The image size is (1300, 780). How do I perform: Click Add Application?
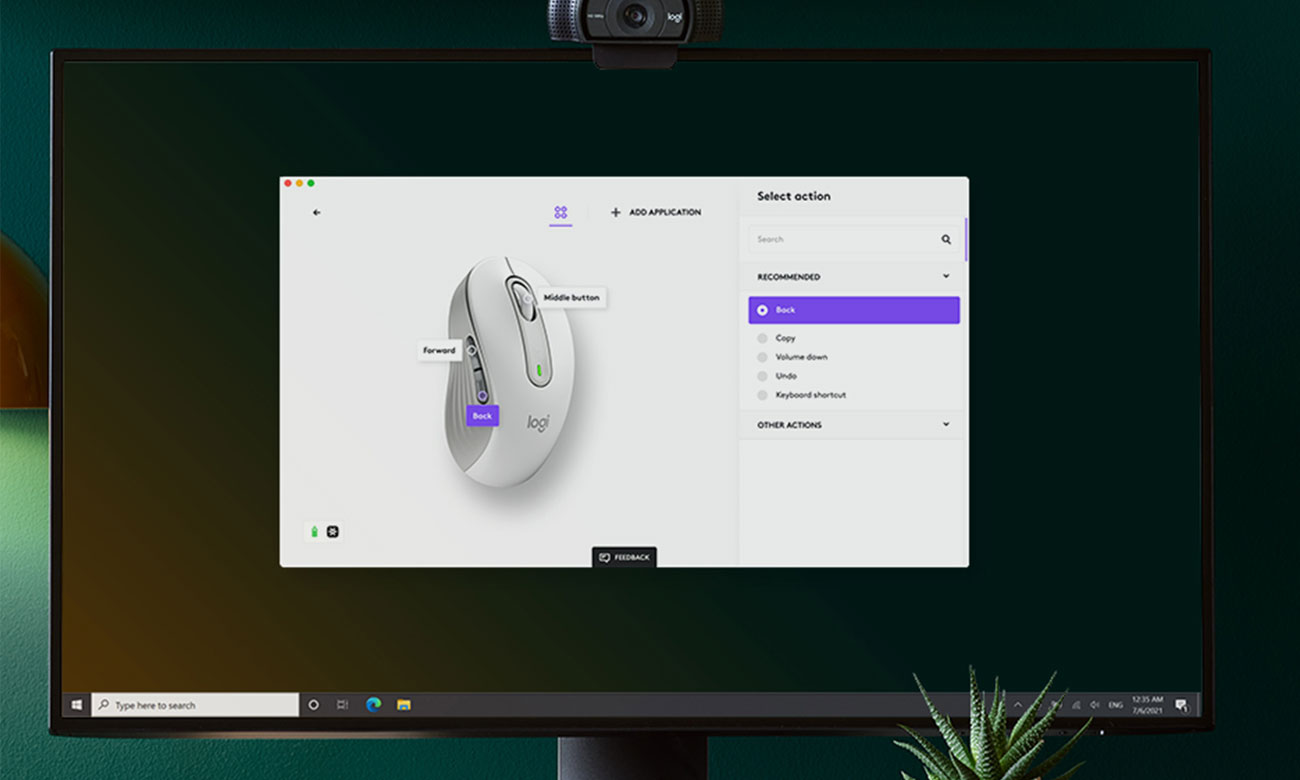coord(656,213)
